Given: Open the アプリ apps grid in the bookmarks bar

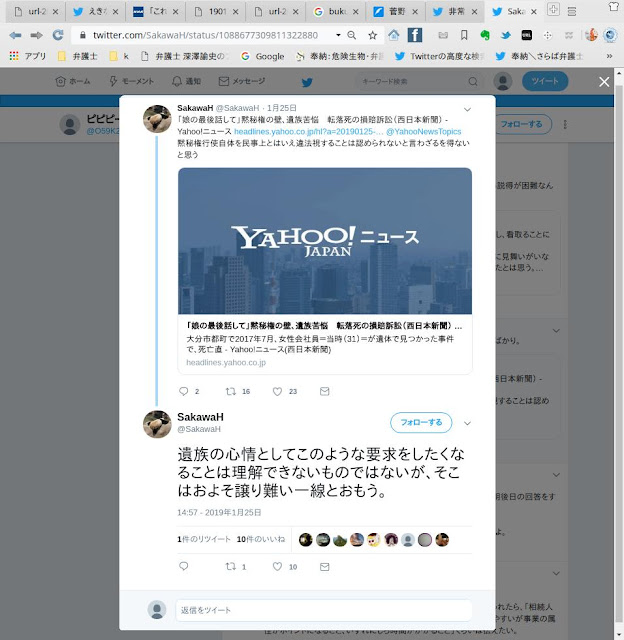Looking at the screenshot, I should coord(28,56).
